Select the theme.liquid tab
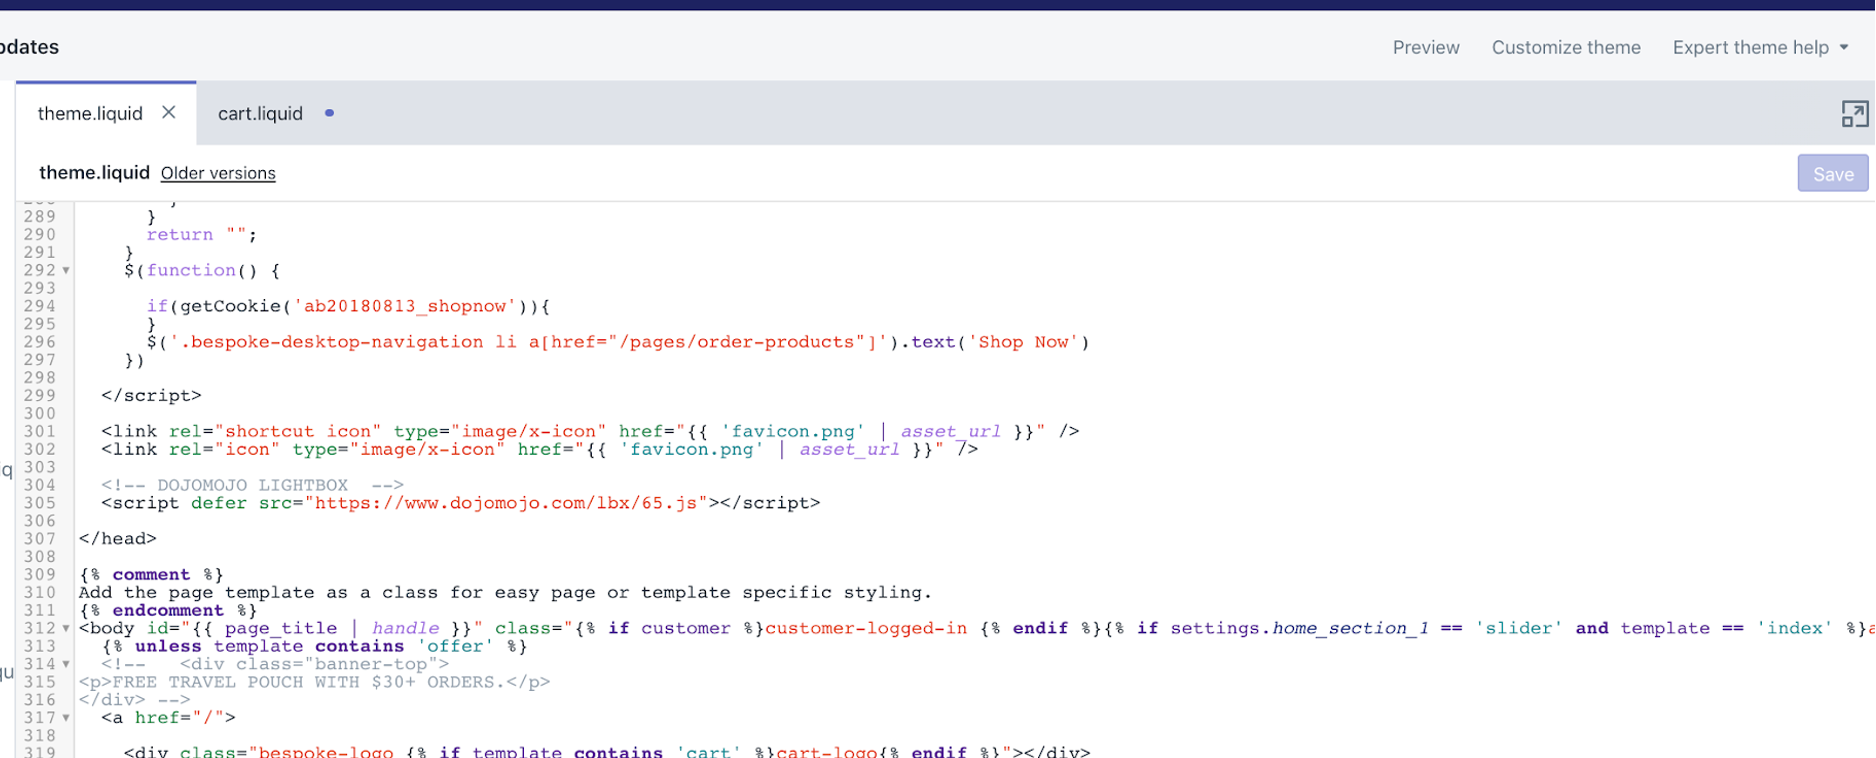The width and height of the screenshot is (1876, 758). [x=90, y=113]
